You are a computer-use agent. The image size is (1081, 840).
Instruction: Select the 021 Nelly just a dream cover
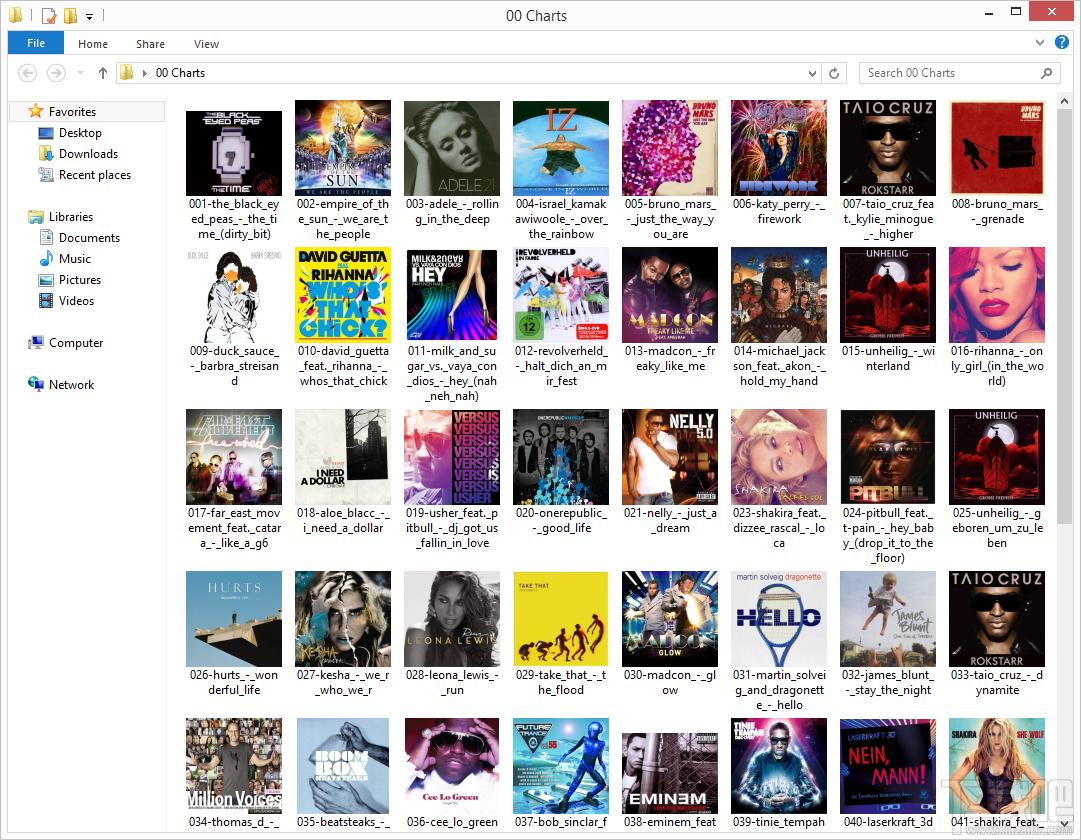pyautogui.click(x=670, y=457)
